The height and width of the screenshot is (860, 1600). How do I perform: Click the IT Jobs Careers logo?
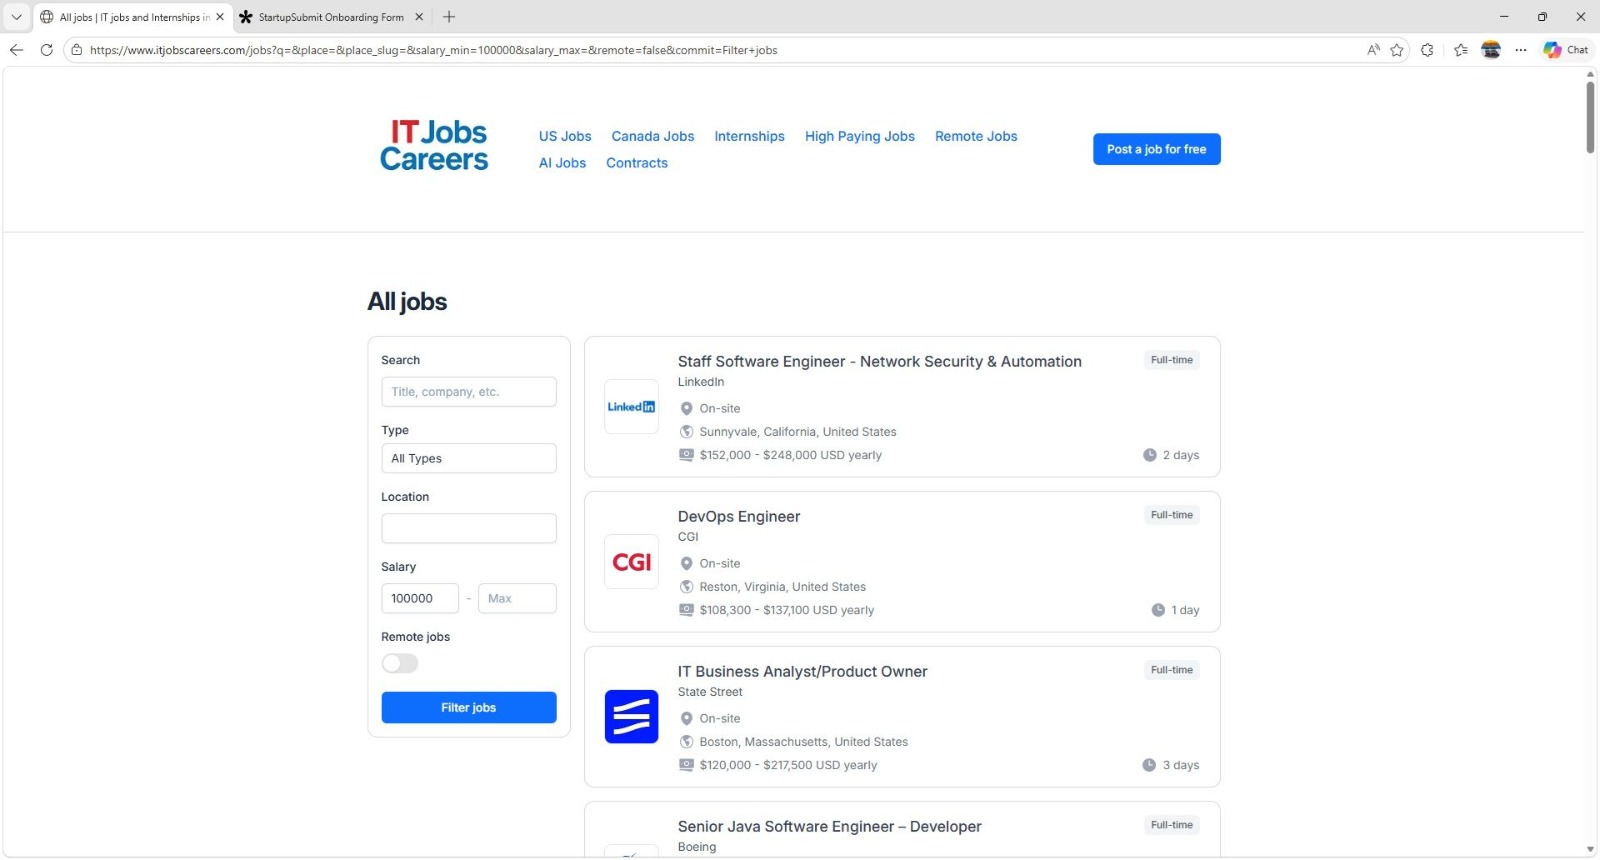coord(434,146)
